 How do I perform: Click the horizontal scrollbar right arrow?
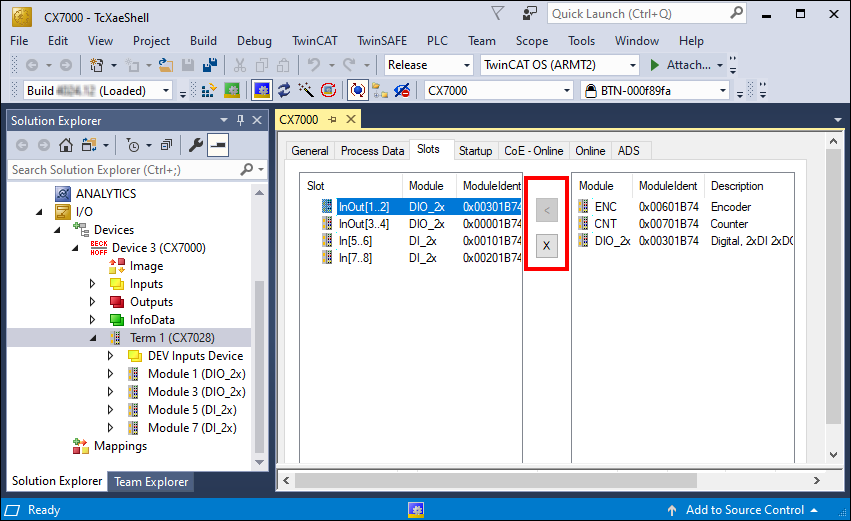(x=816, y=480)
